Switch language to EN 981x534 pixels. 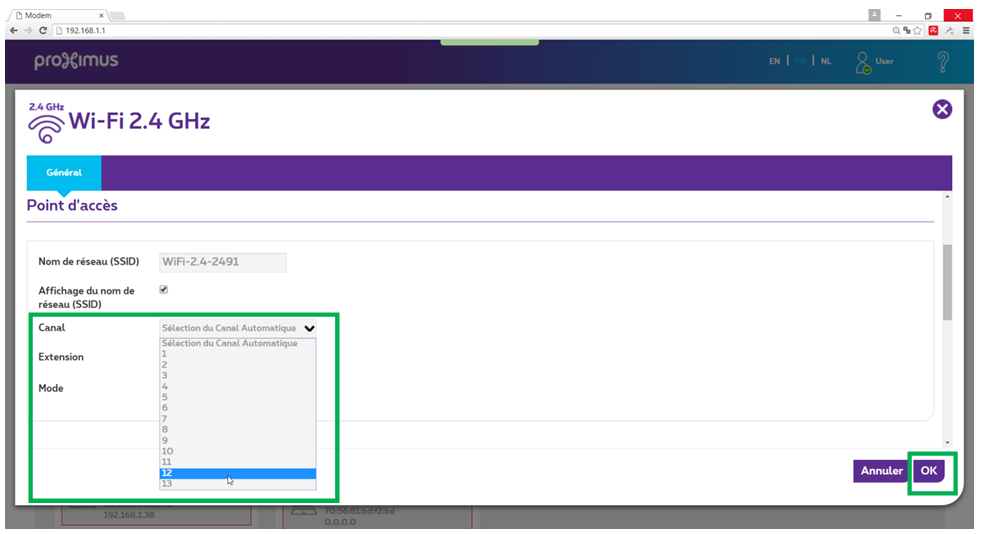click(774, 62)
